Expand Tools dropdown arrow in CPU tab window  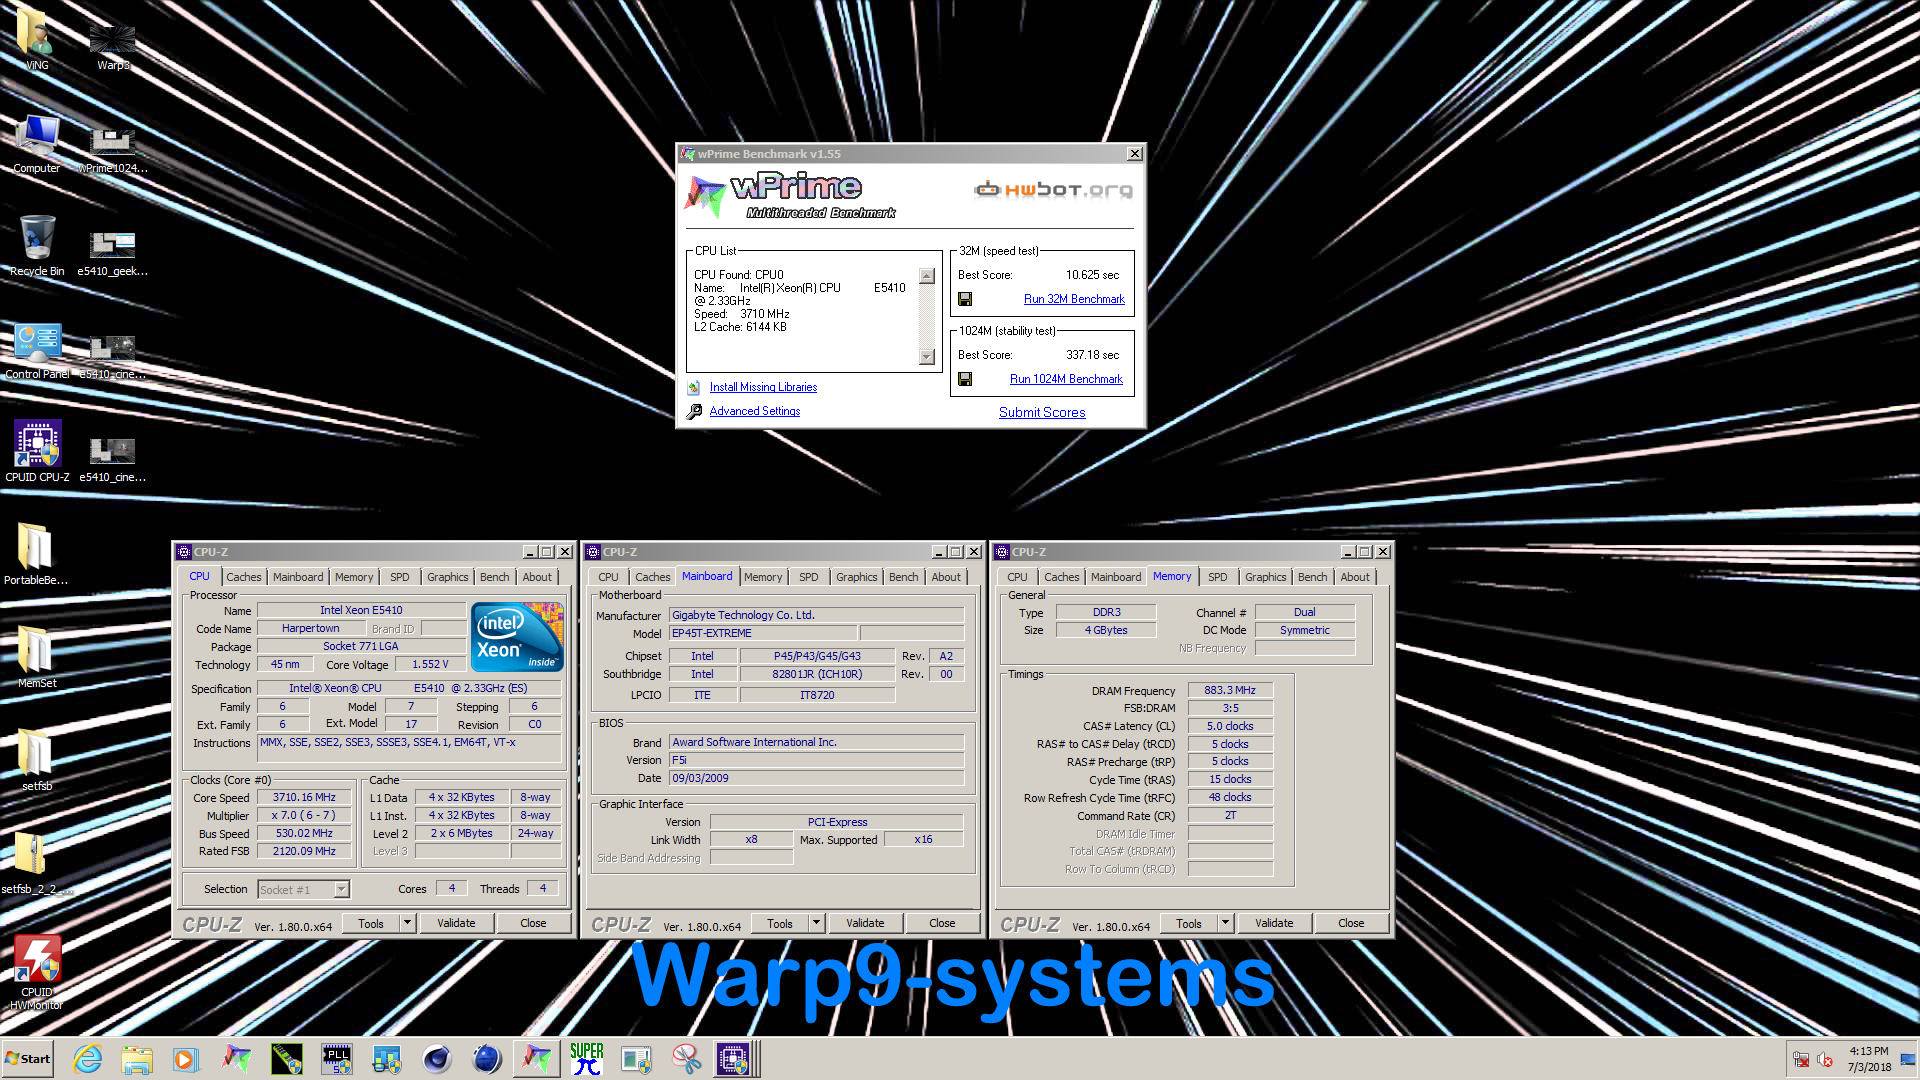click(x=408, y=923)
